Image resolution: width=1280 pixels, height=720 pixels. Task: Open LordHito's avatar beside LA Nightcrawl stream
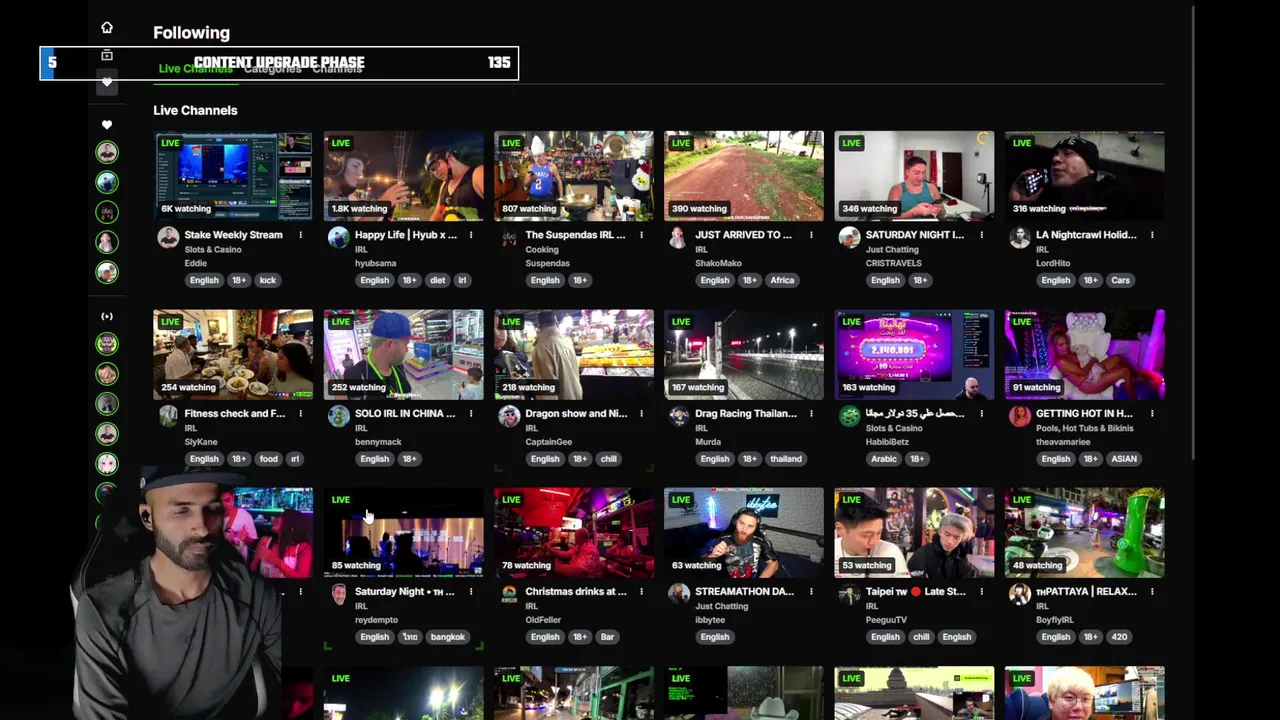1019,237
